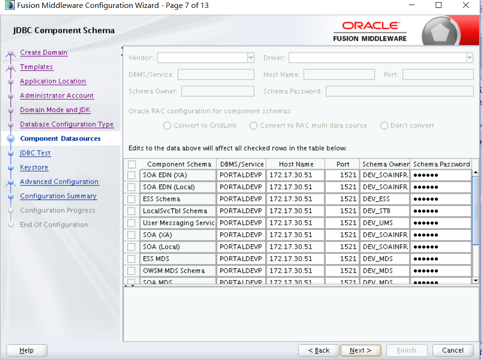The width and height of the screenshot is (482, 360).
Task: Check the SOA EDN (Local) row checkbox
Action: (x=131, y=187)
